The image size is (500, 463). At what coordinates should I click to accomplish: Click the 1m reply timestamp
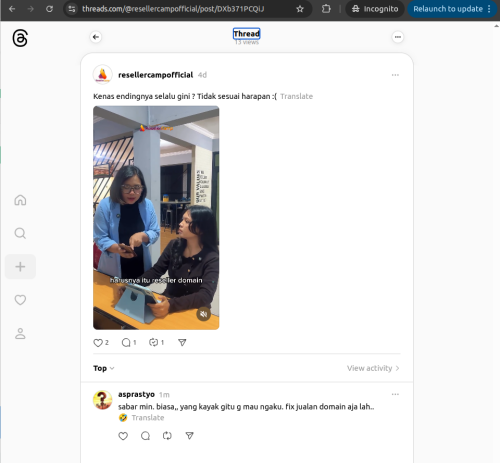coord(164,395)
